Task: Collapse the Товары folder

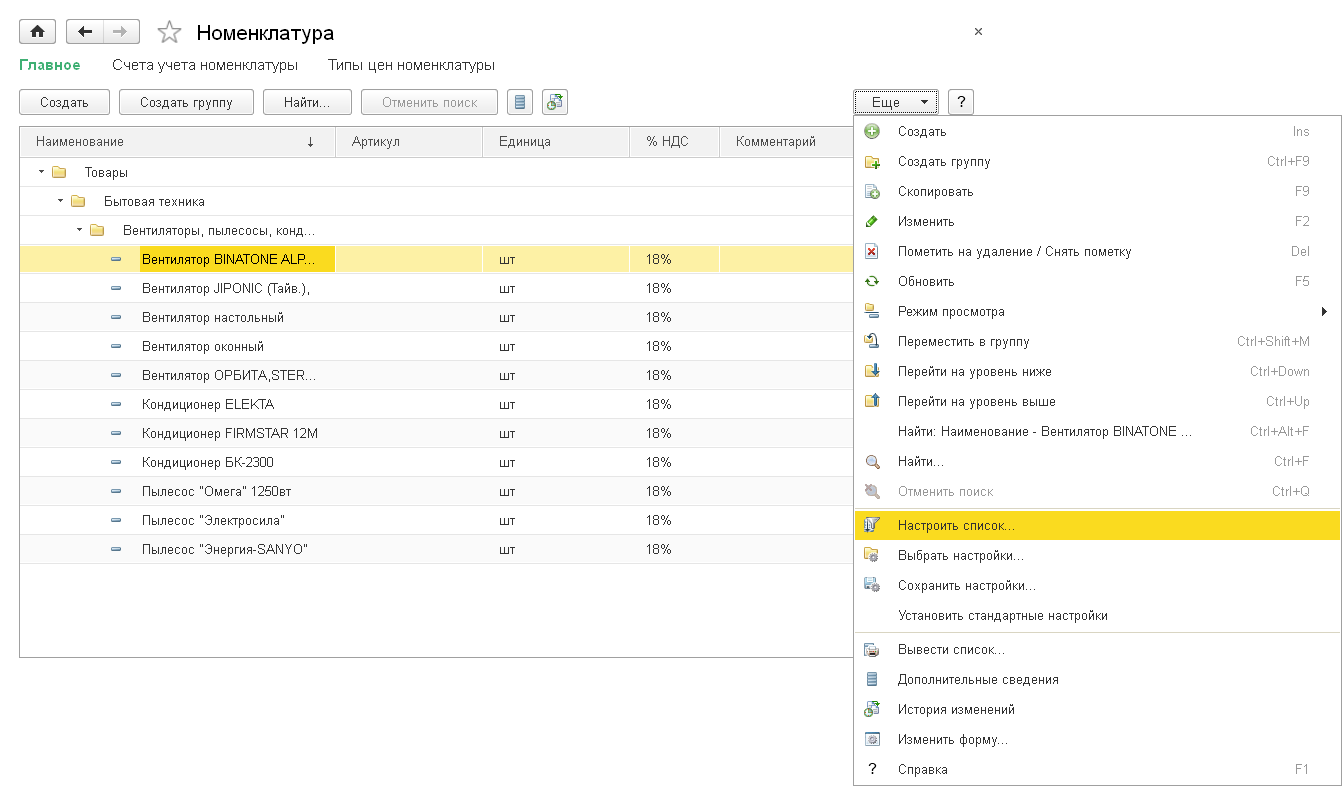Action: pyautogui.click(x=41, y=172)
